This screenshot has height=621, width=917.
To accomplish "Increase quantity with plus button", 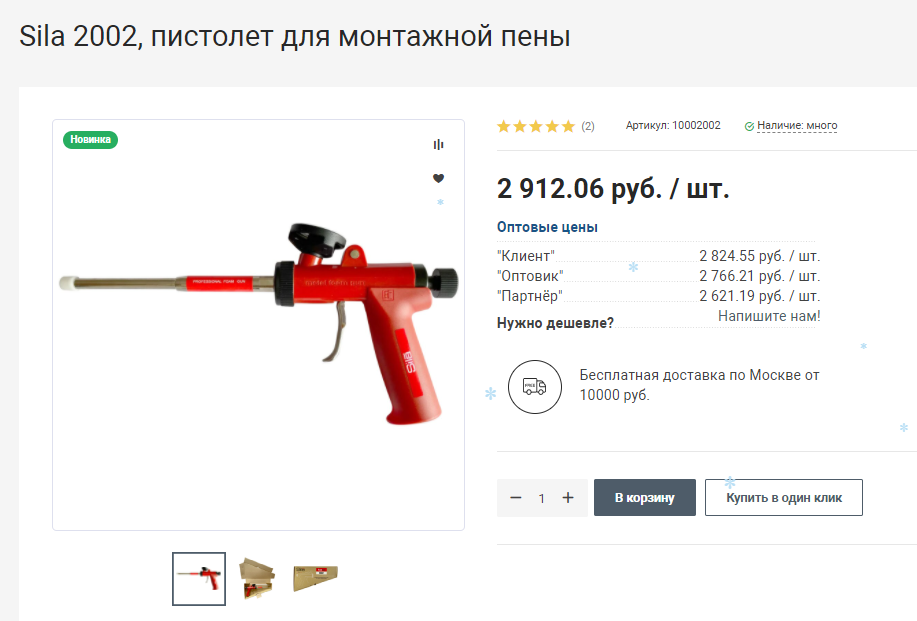I will coord(568,498).
